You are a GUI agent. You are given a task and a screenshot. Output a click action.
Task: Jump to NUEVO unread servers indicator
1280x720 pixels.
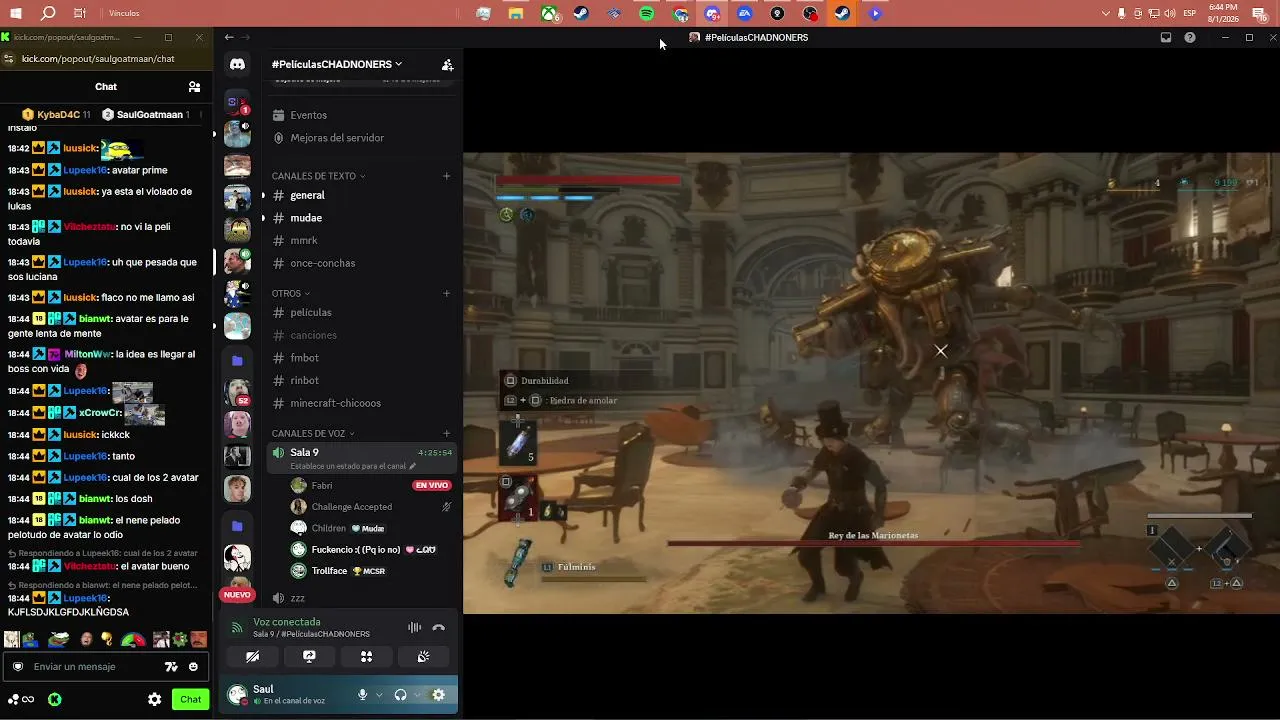237,594
